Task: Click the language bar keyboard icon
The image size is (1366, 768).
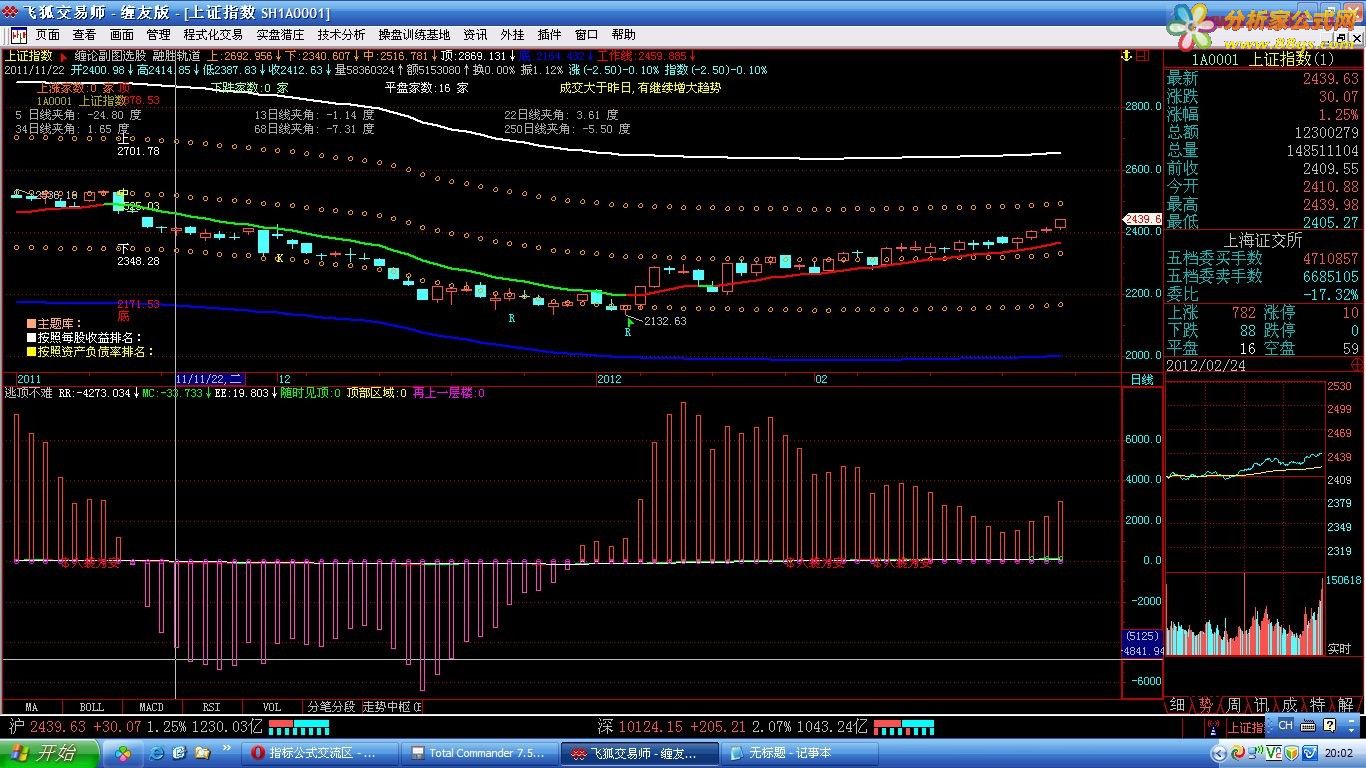Action: pyautogui.click(x=1308, y=726)
